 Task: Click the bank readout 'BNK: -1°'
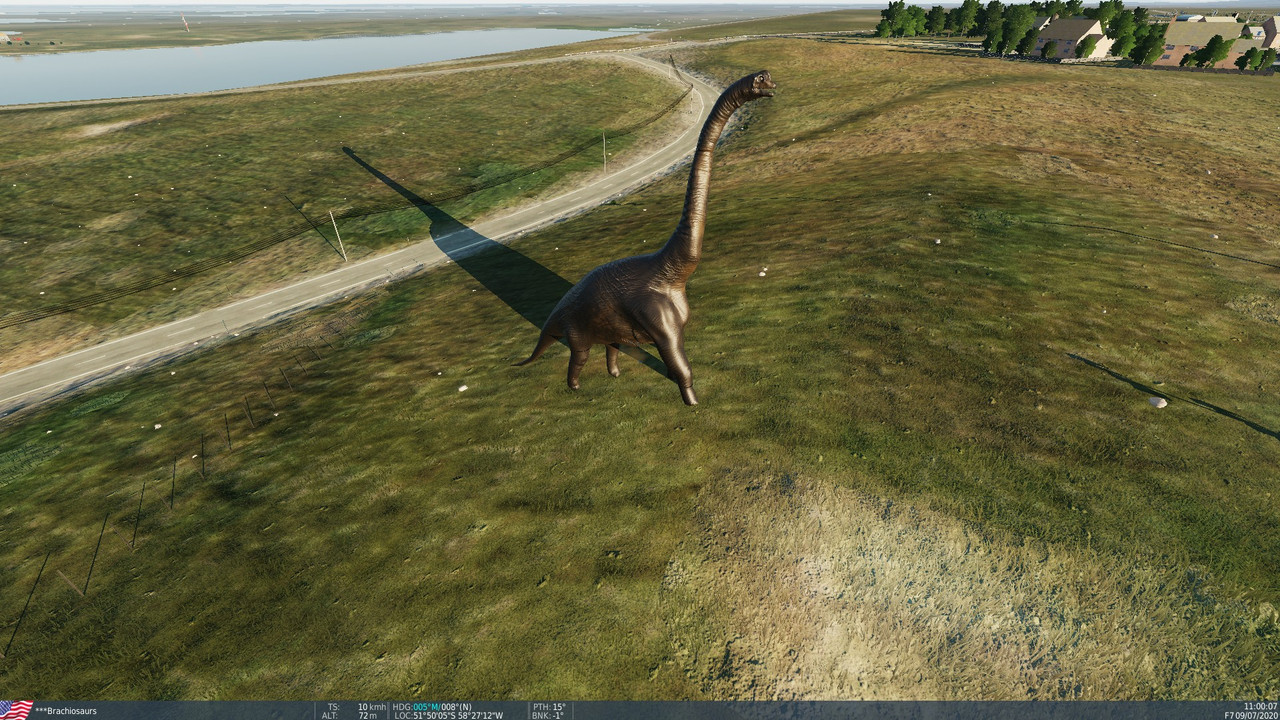[x=547, y=715]
